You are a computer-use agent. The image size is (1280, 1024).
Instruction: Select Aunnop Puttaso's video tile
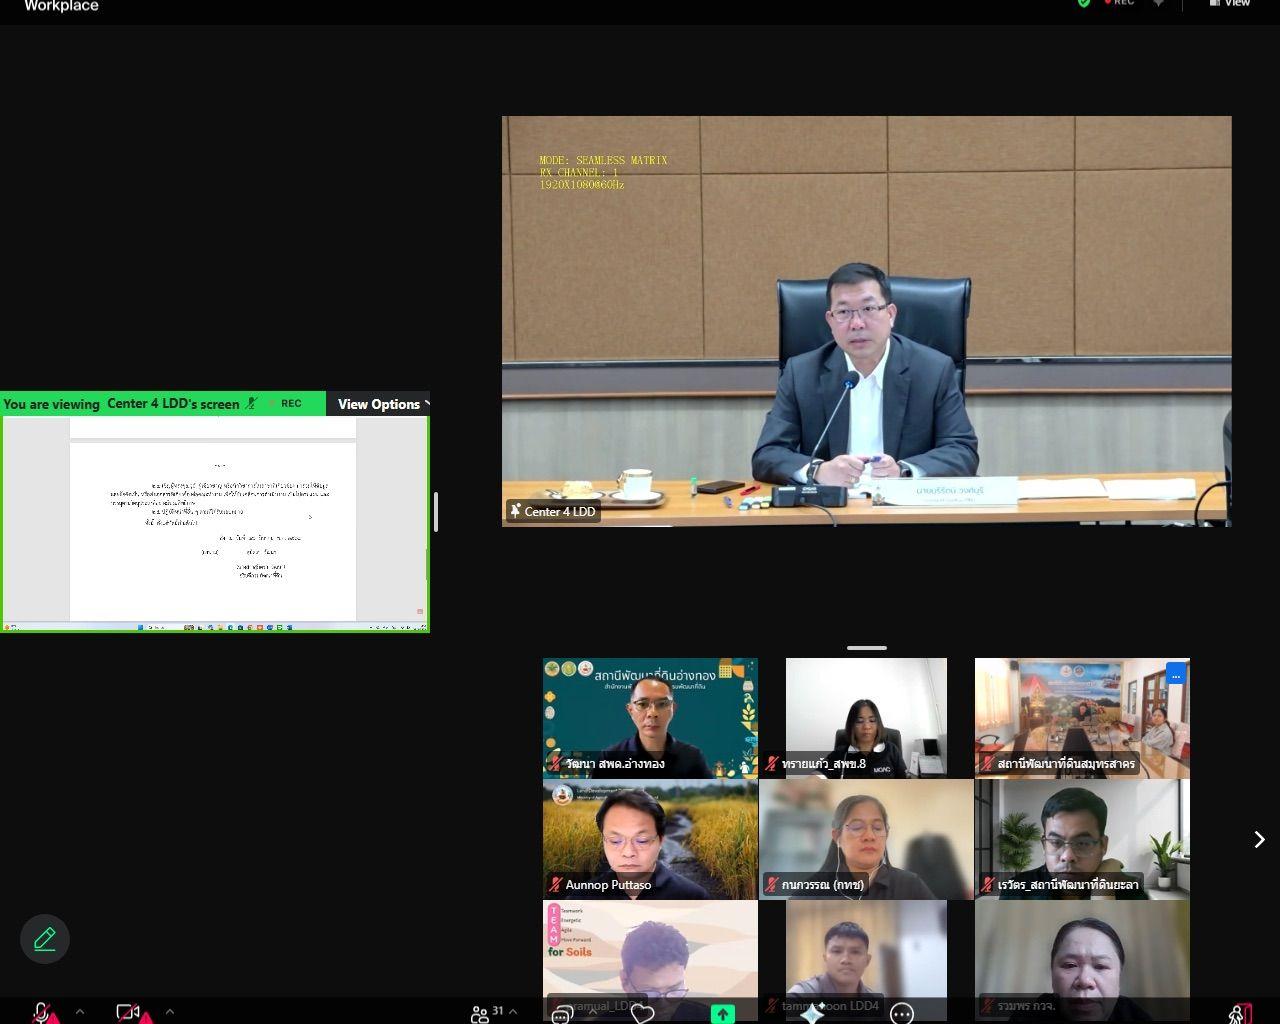coord(650,839)
